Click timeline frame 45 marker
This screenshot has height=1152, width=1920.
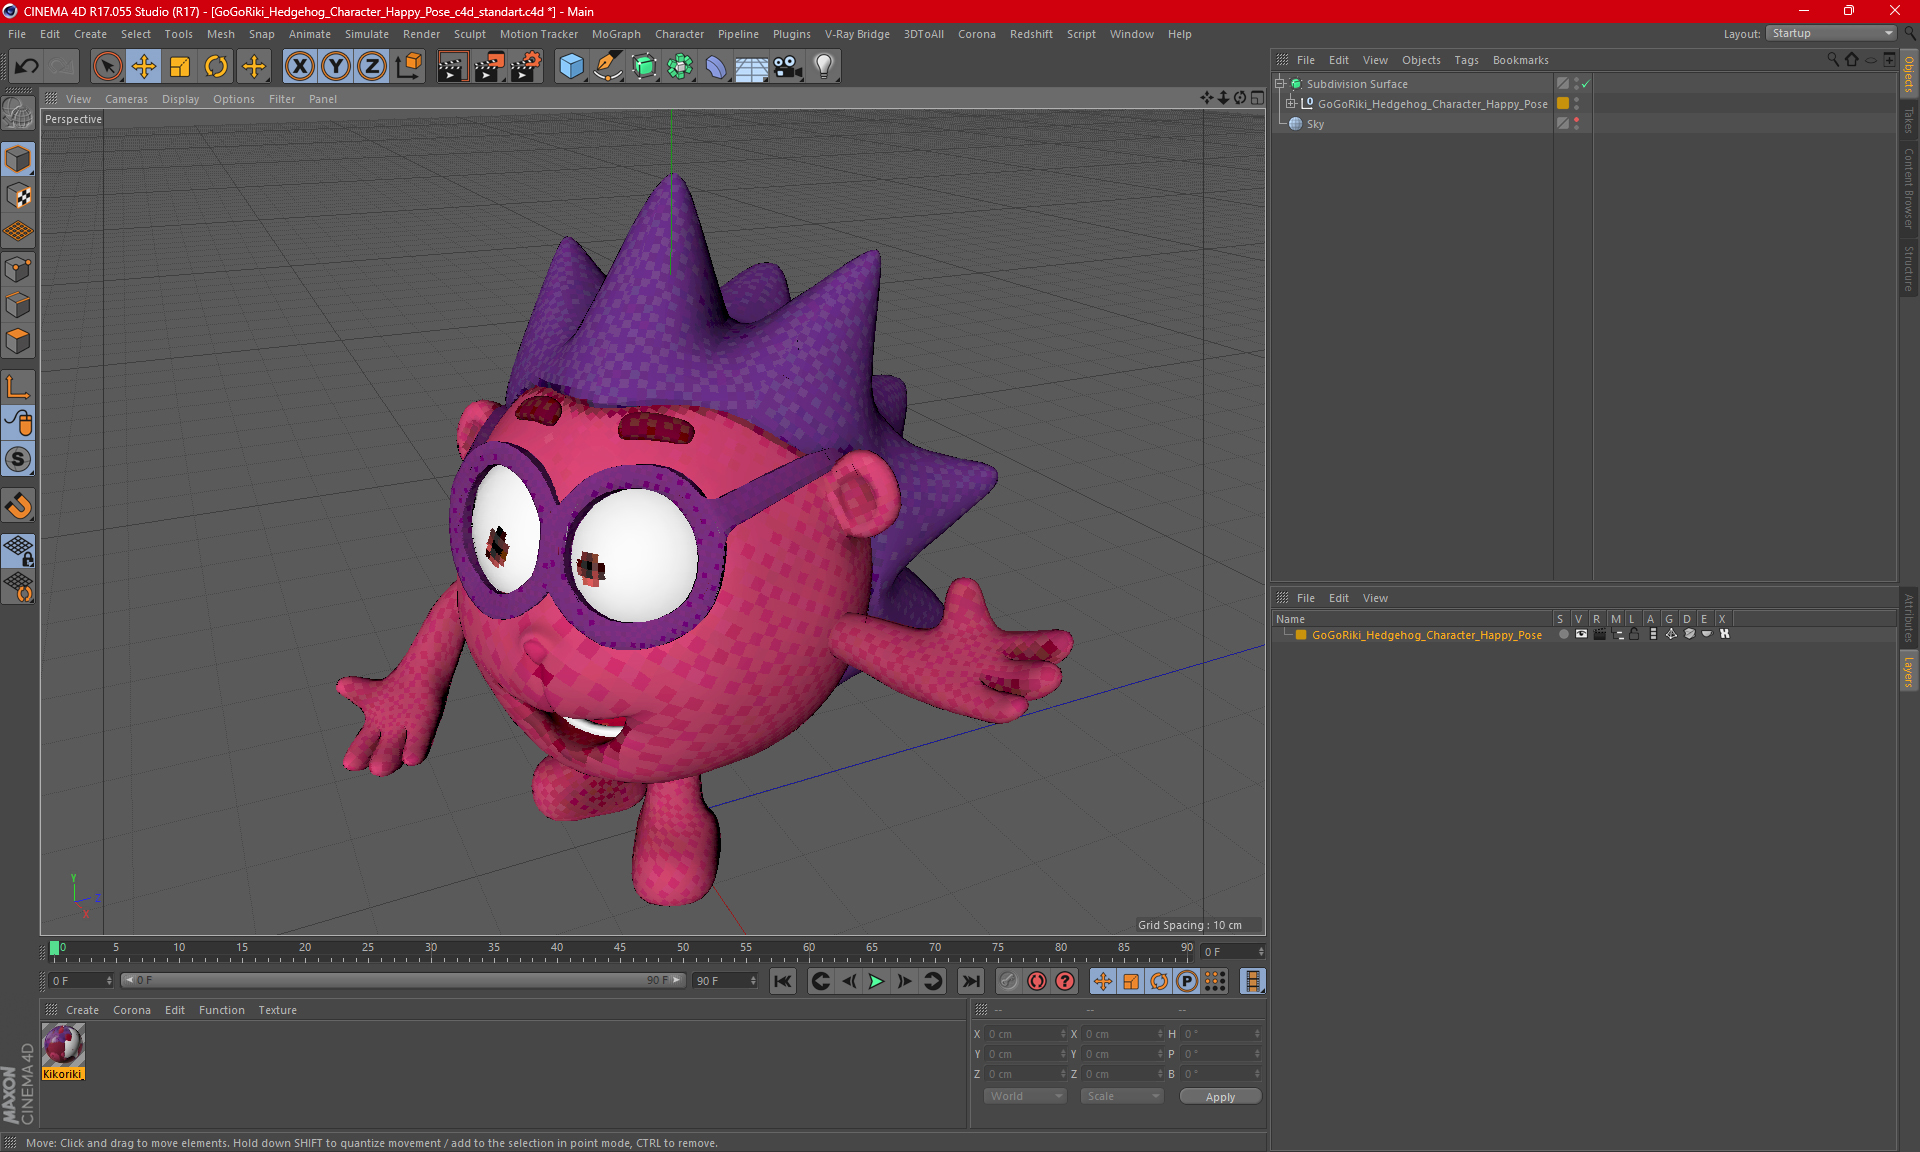(x=620, y=950)
